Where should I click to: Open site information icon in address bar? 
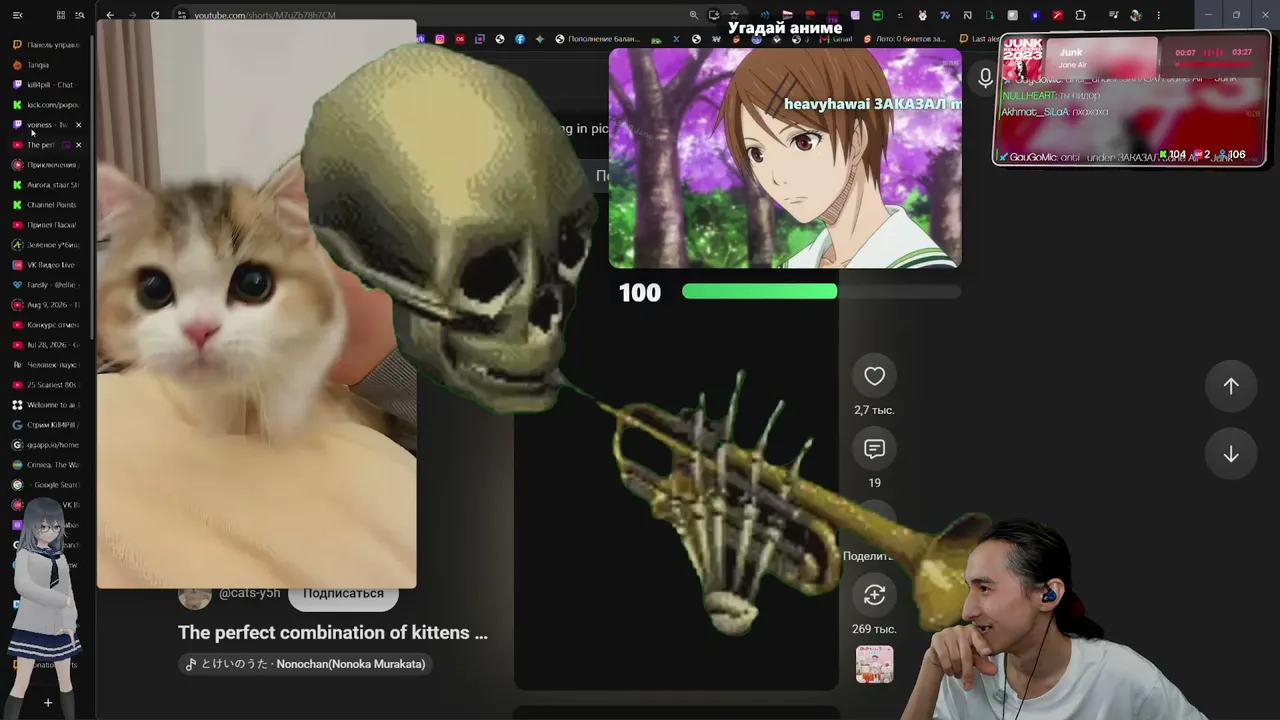click(181, 15)
